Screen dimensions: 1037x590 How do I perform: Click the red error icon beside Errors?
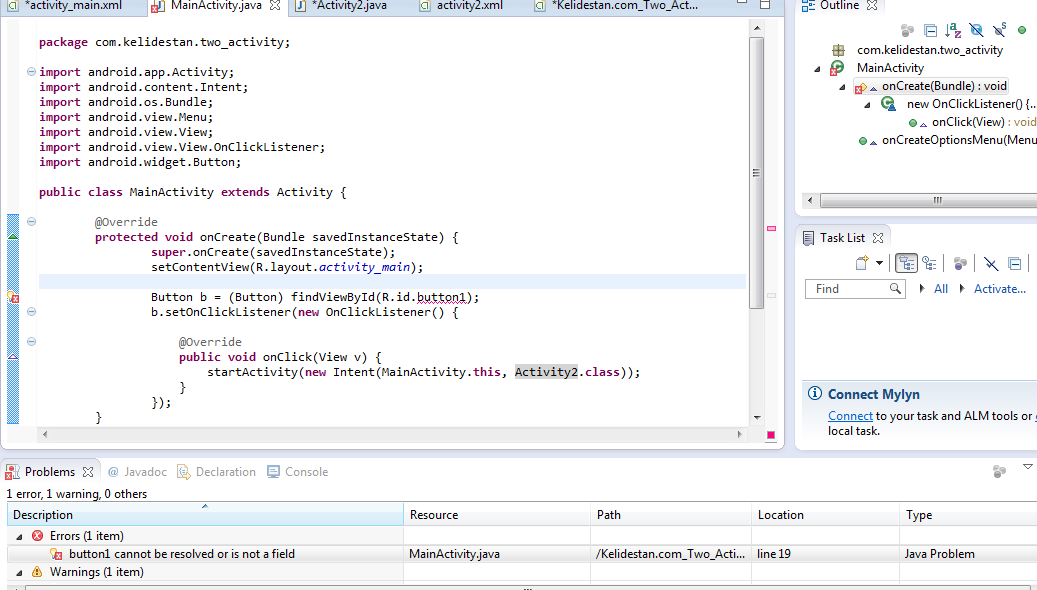coord(37,536)
